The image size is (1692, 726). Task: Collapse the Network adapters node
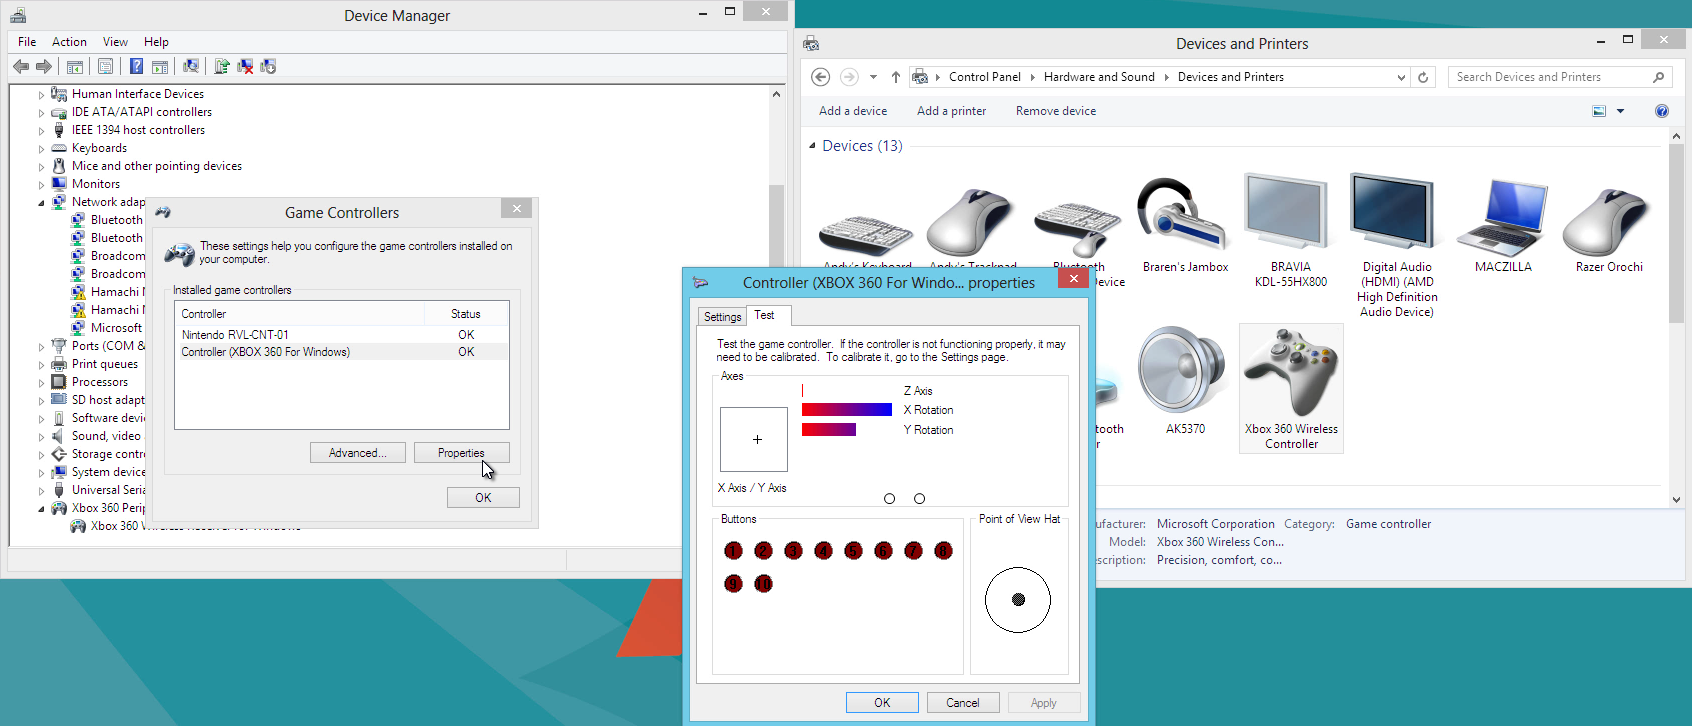(x=41, y=203)
